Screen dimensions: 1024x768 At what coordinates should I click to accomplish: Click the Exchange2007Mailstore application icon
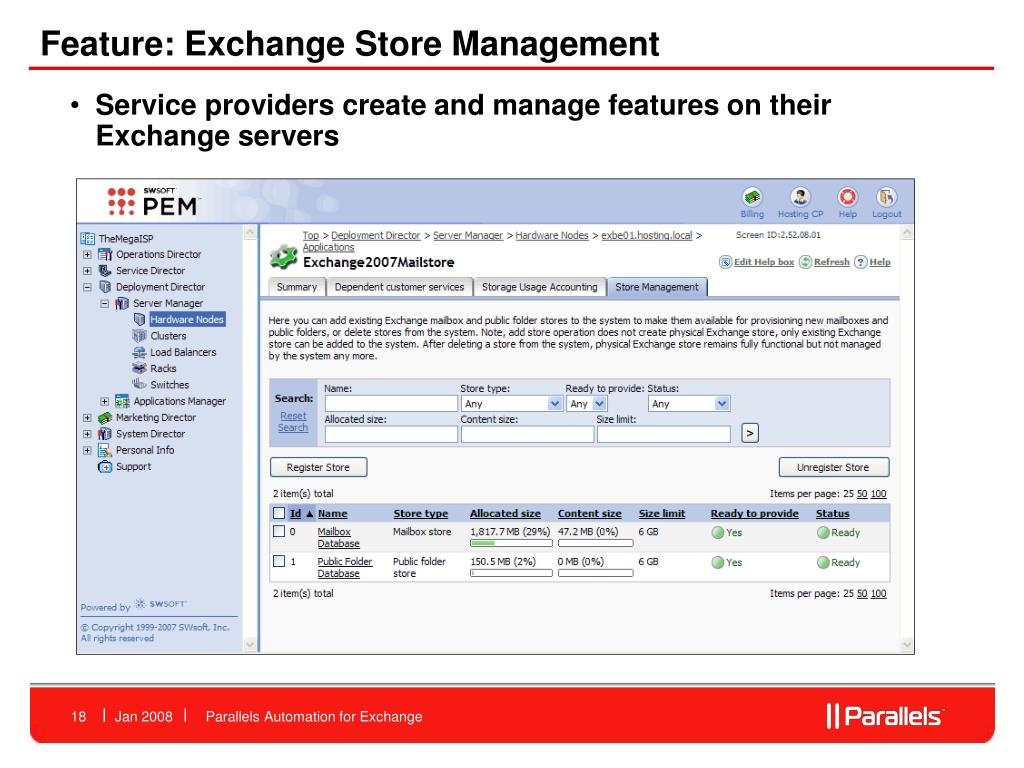click(283, 257)
